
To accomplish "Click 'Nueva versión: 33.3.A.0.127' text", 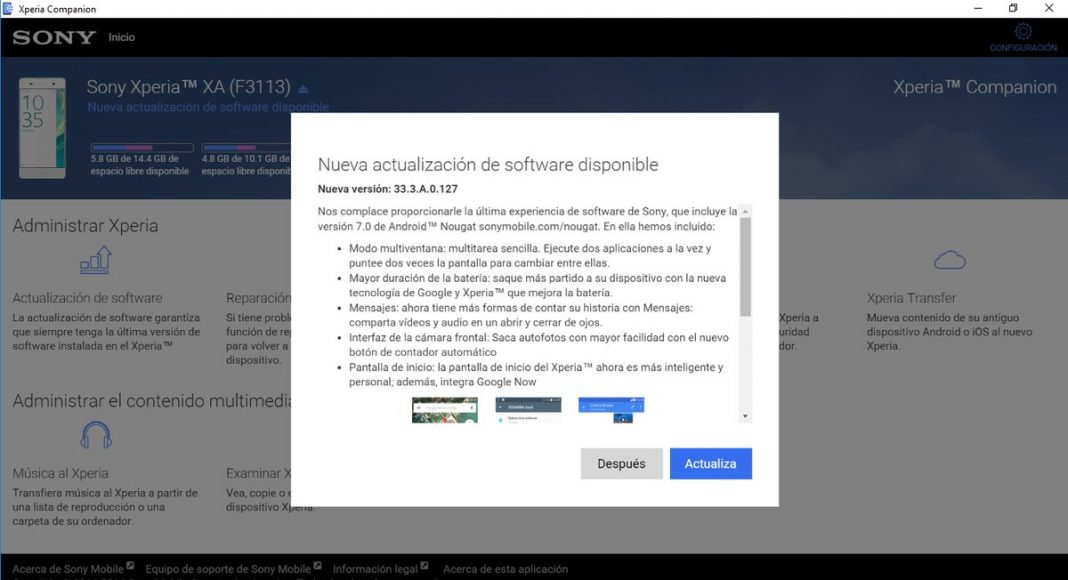I will tap(388, 189).
